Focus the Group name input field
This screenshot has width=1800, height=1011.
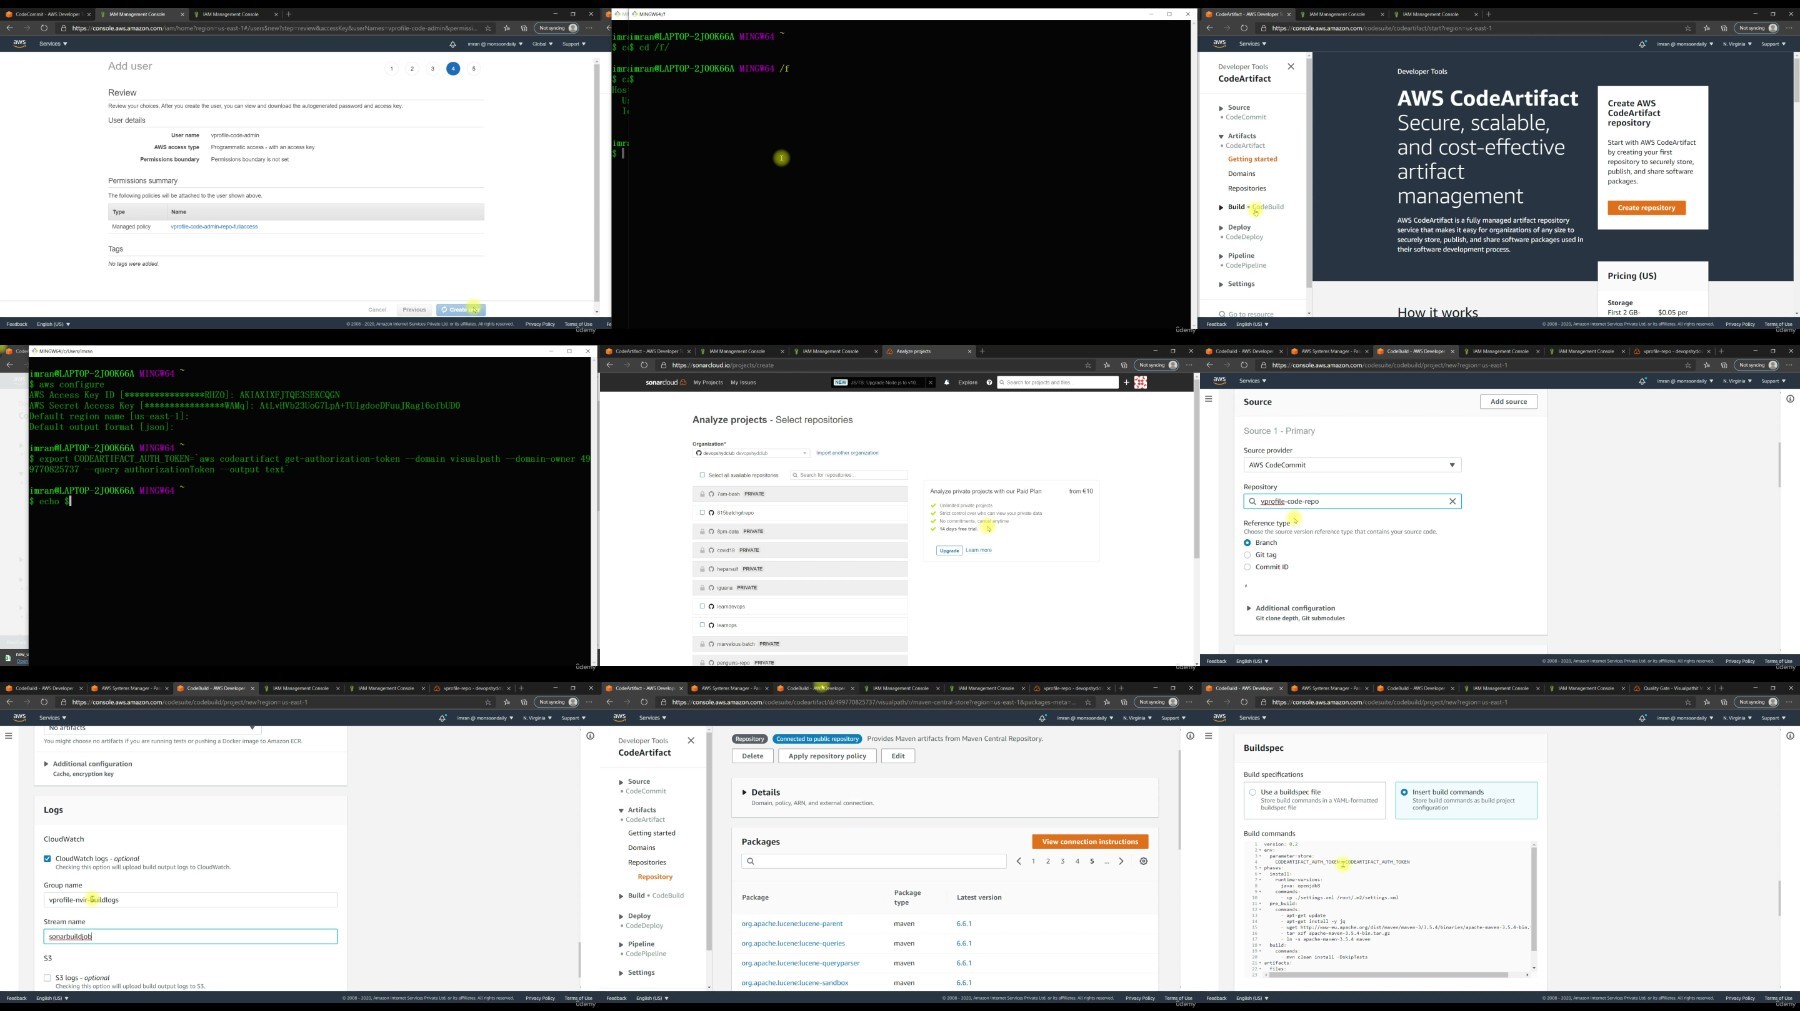(191, 900)
